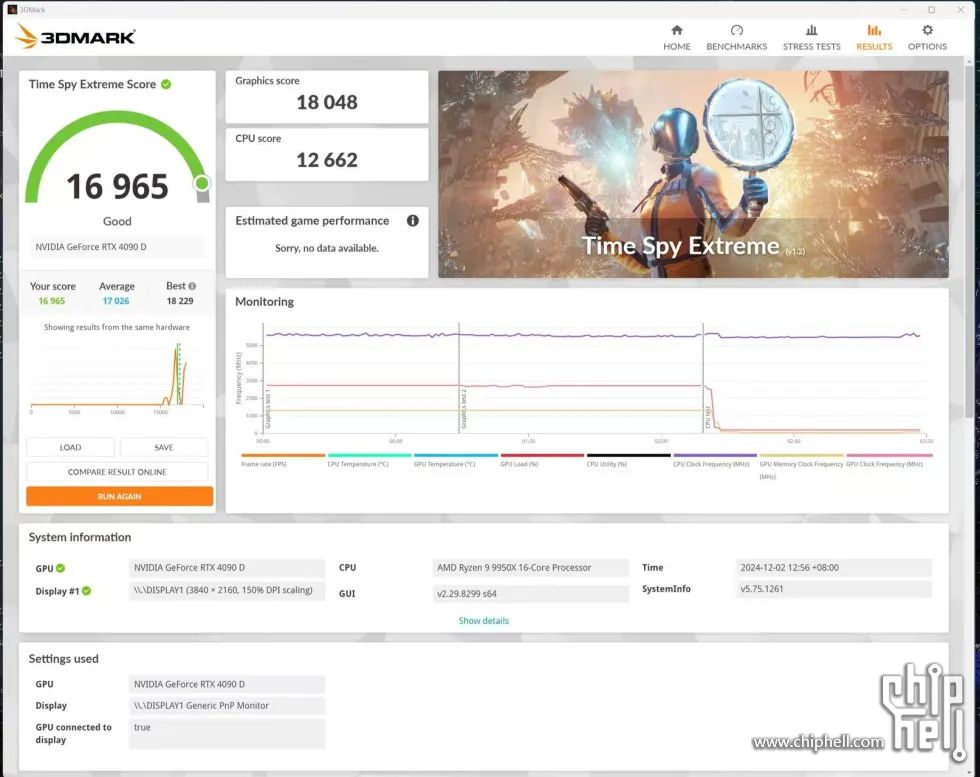Click System information GPU field value
Image resolution: width=980 pixels, height=777 pixels.
coord(227,568)
